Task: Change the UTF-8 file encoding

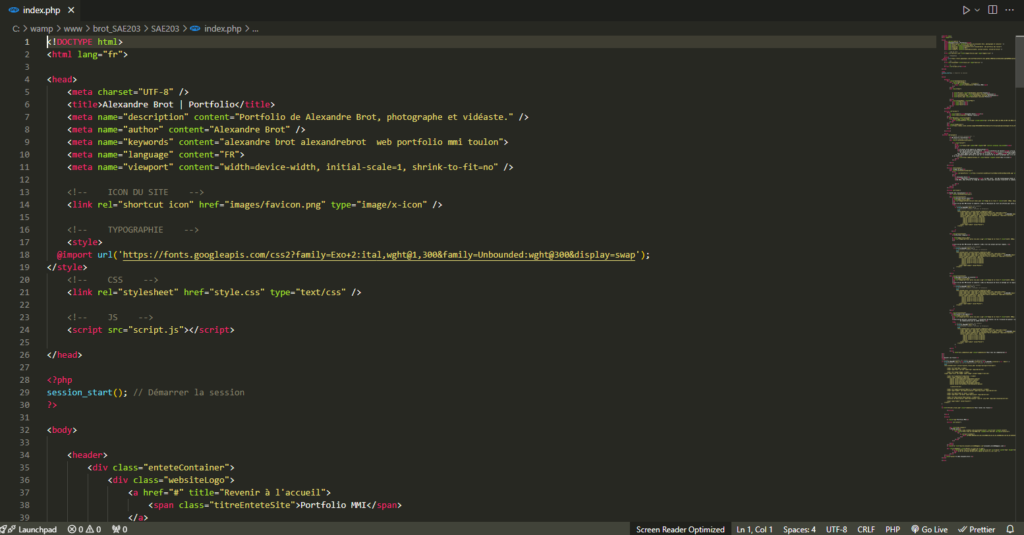Action: click(x=836, y=529)
